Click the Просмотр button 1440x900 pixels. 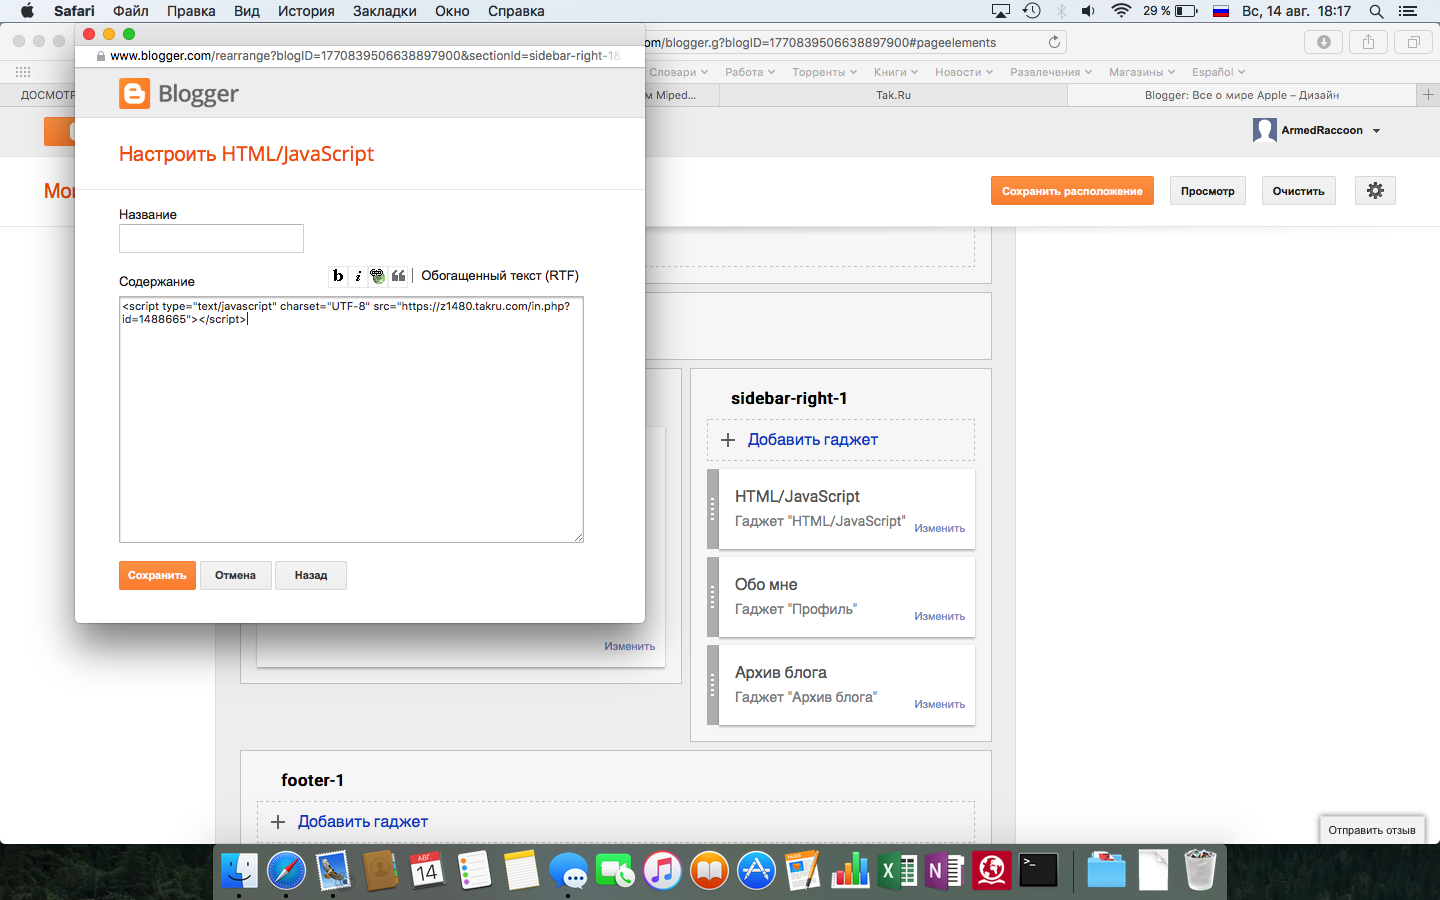pyautogui.click(x=1207, y=191)
